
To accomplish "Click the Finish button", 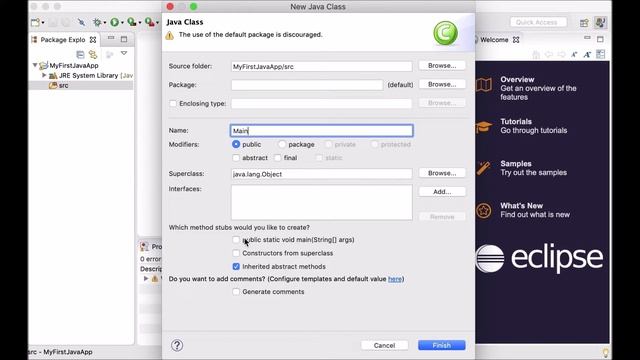I will (442, 345).
